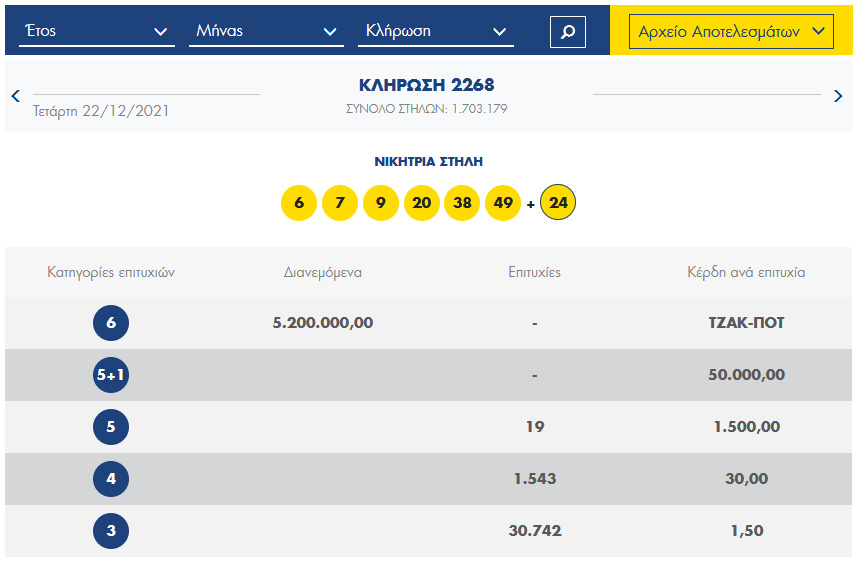
Task: Click the category 3 circle badge
Action: [x=111, y=531]
